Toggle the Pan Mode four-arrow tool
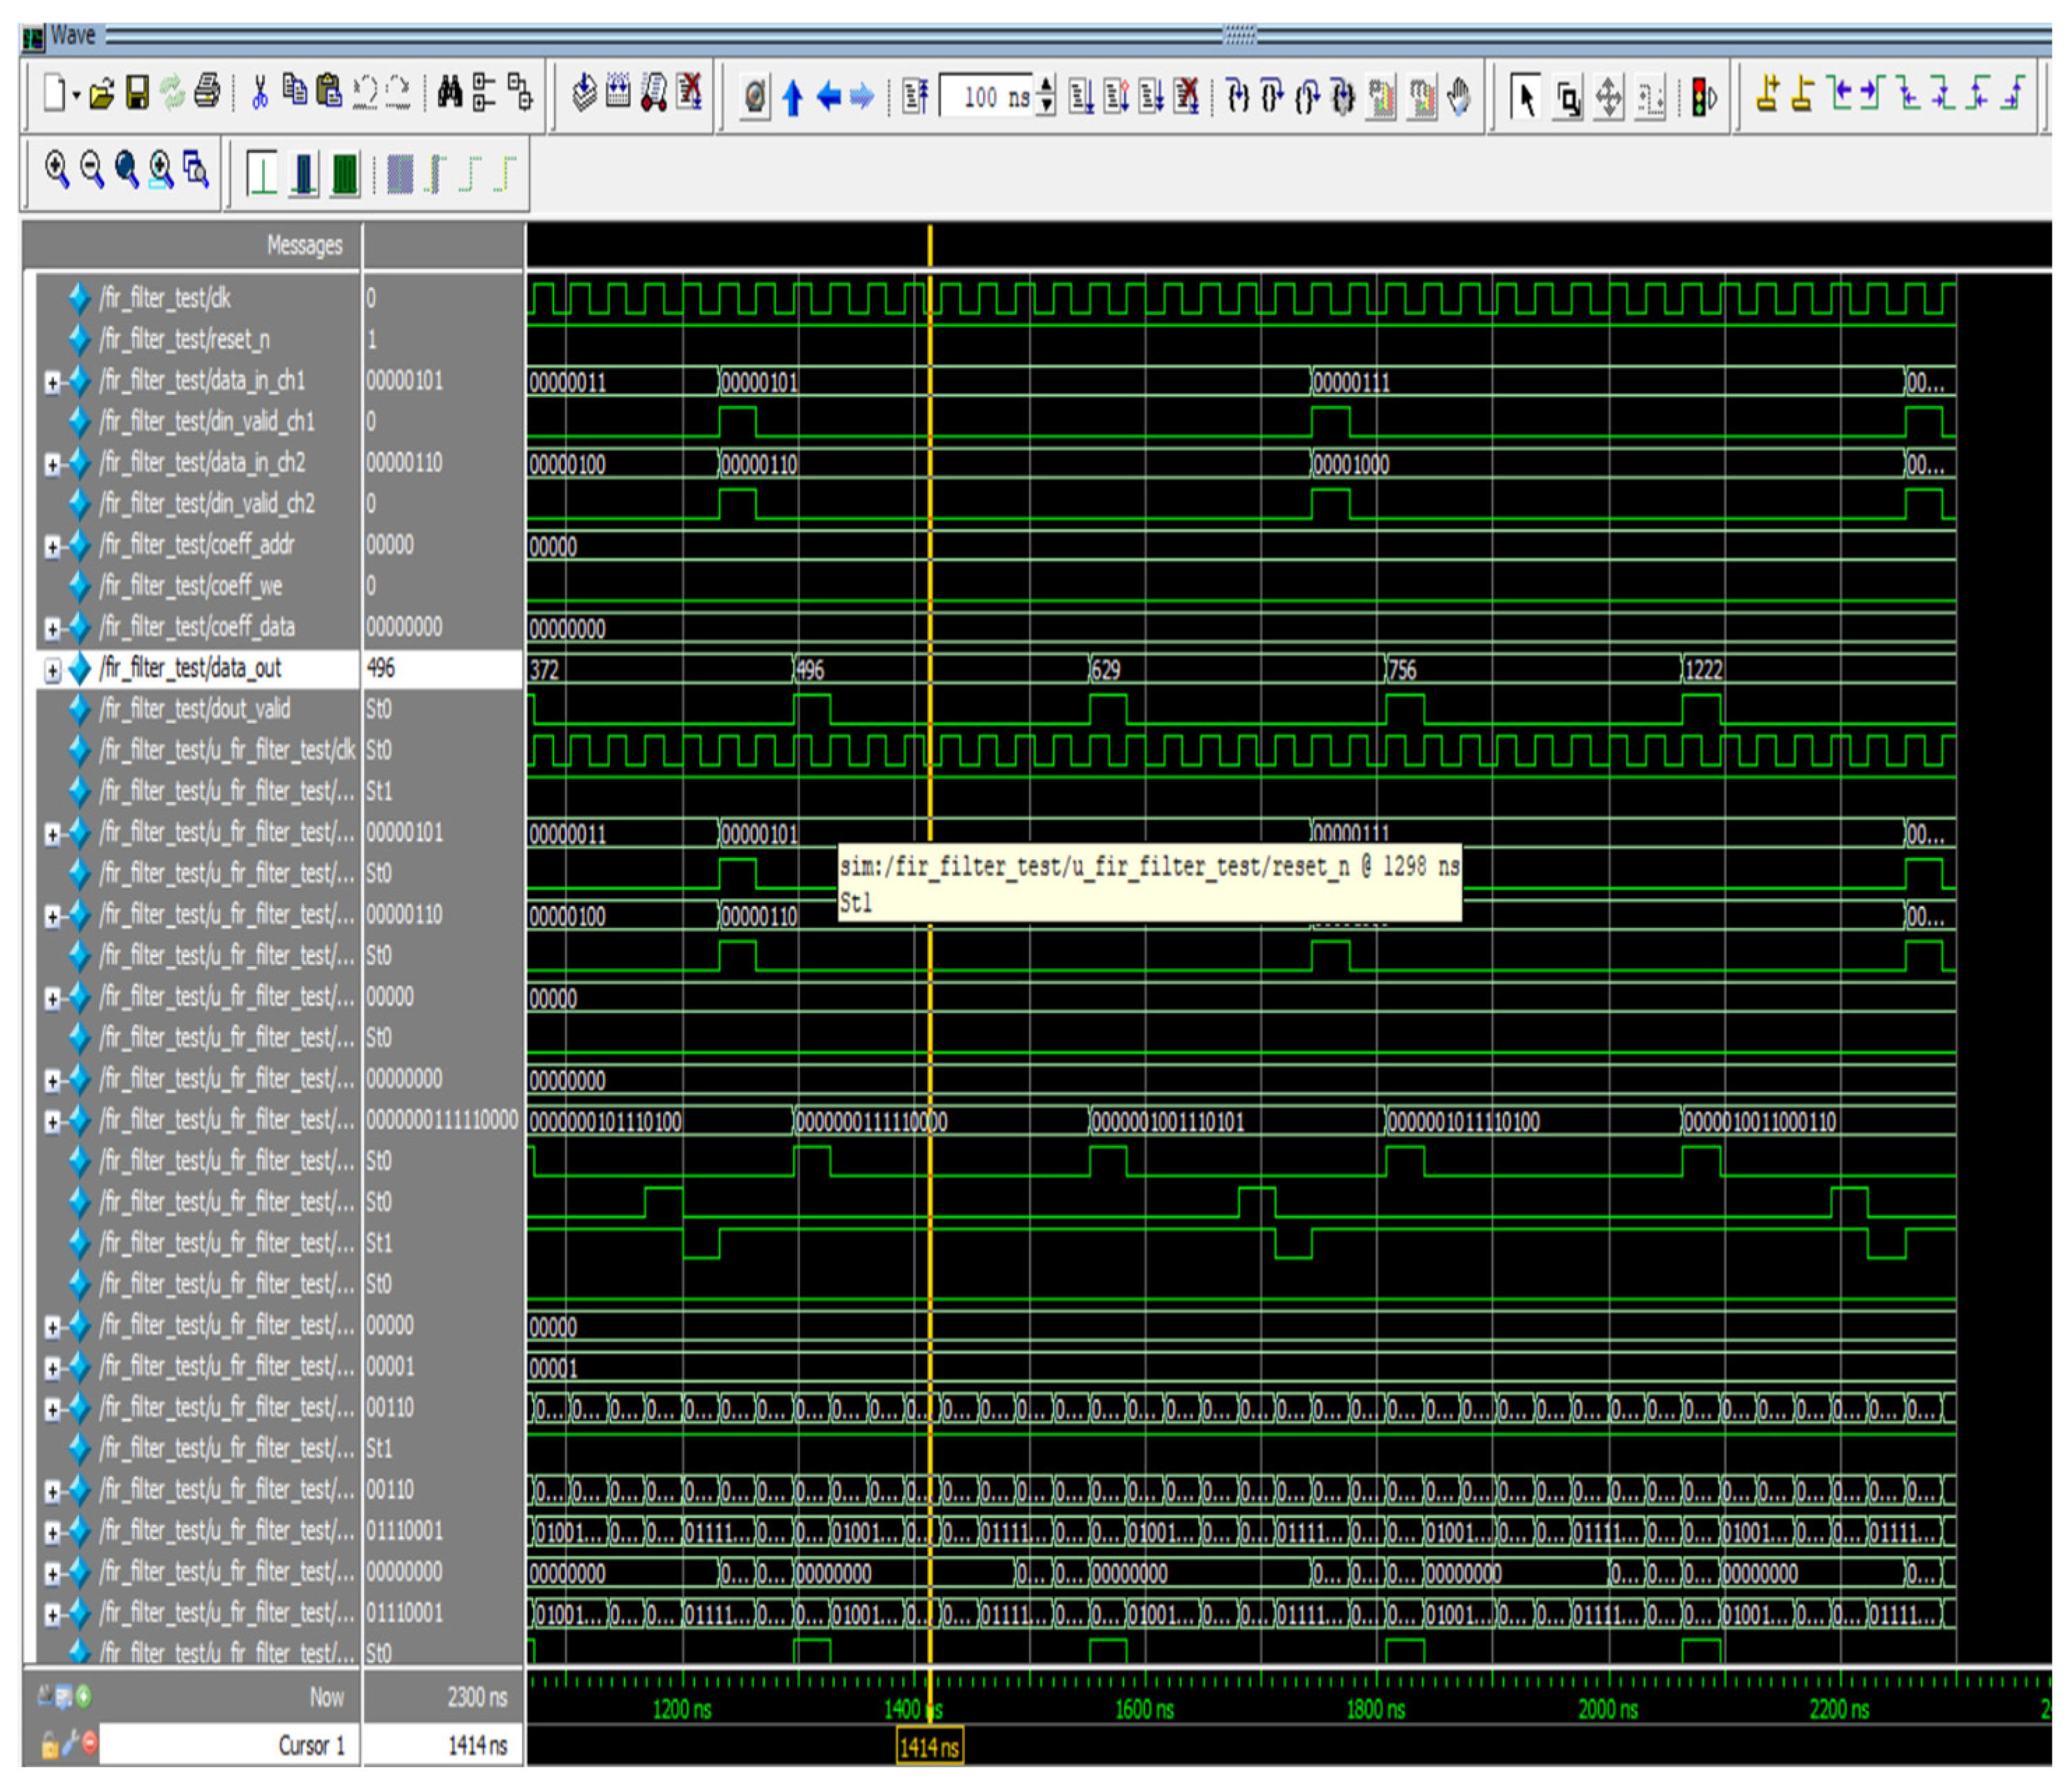The width and height of the screenshot is (2072, 1792). 1608,98
